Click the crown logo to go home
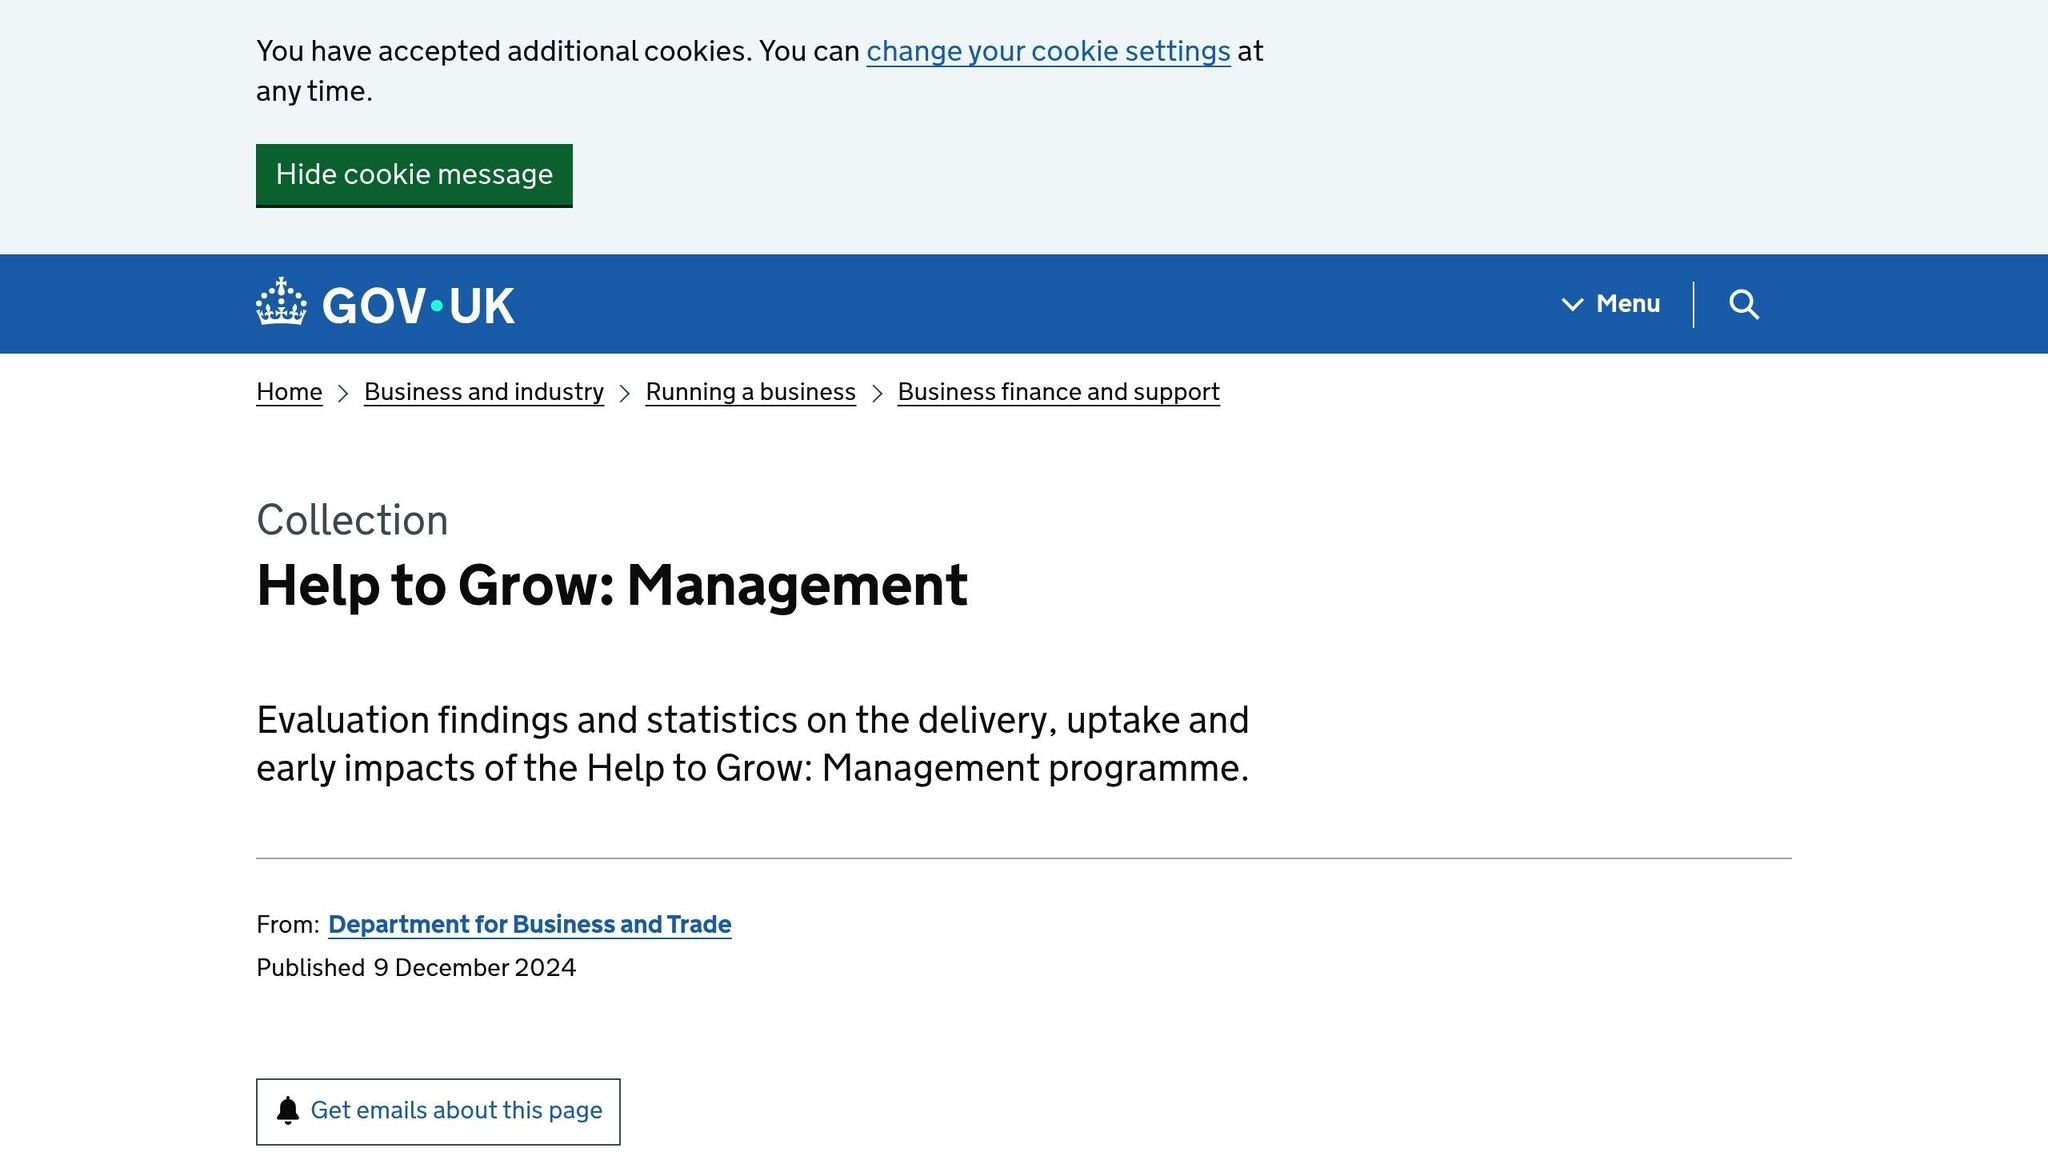The width and height of the screenshot is (2048, 1152). pyautogui.click(x=281, y=303)
